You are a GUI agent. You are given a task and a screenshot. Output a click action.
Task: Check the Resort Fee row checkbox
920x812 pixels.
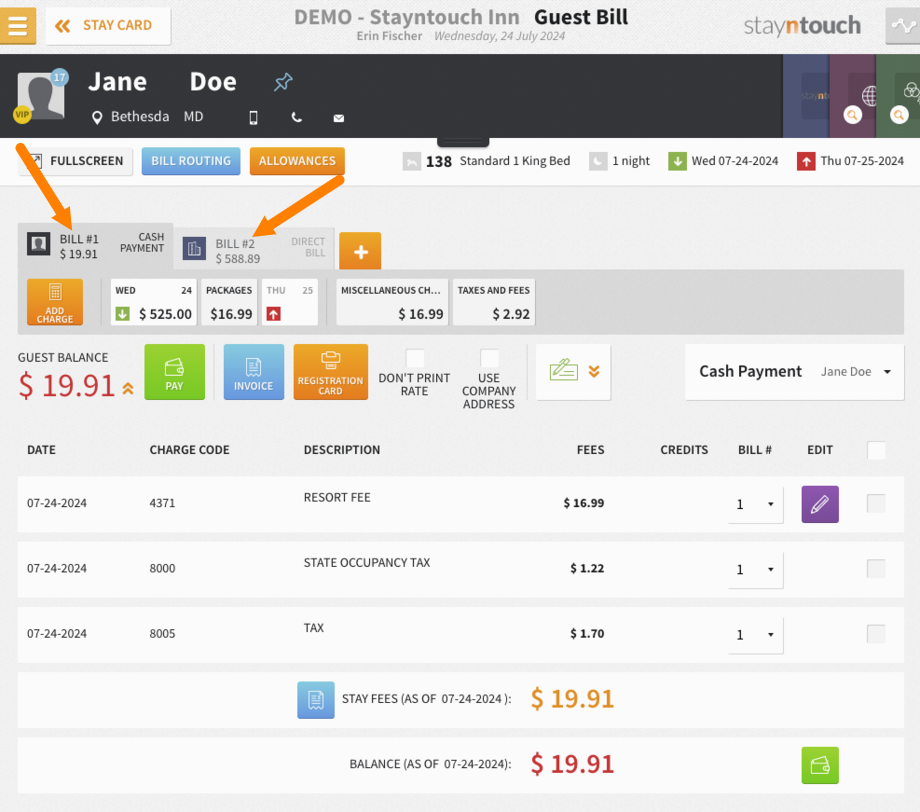click(x=877, y=503)
